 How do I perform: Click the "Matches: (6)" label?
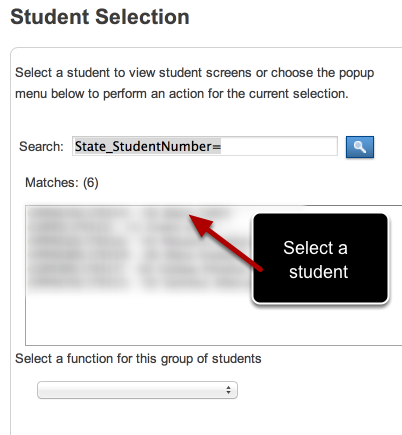62,183
